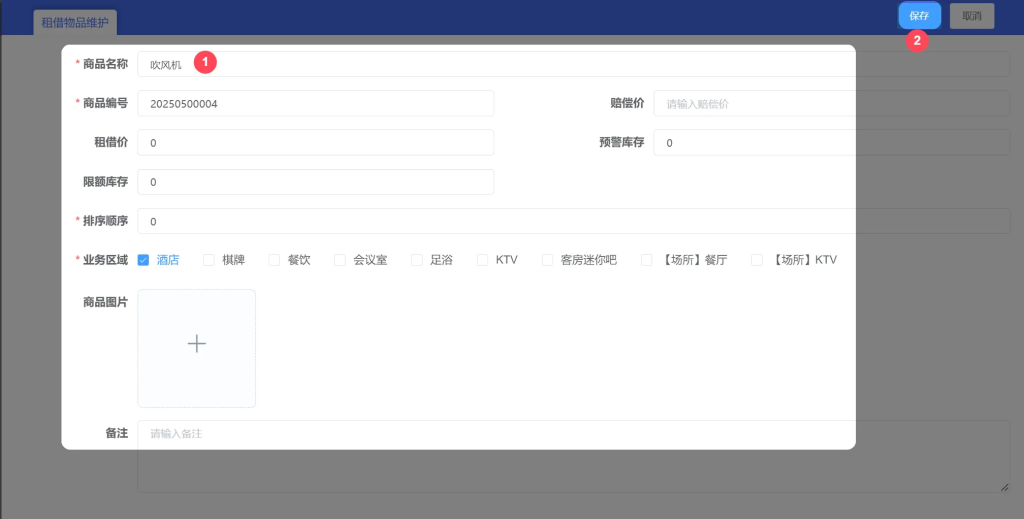Check the 【场所】餐厅 checkbox
The image size is (1024, 519).
[x=647, y=260]
